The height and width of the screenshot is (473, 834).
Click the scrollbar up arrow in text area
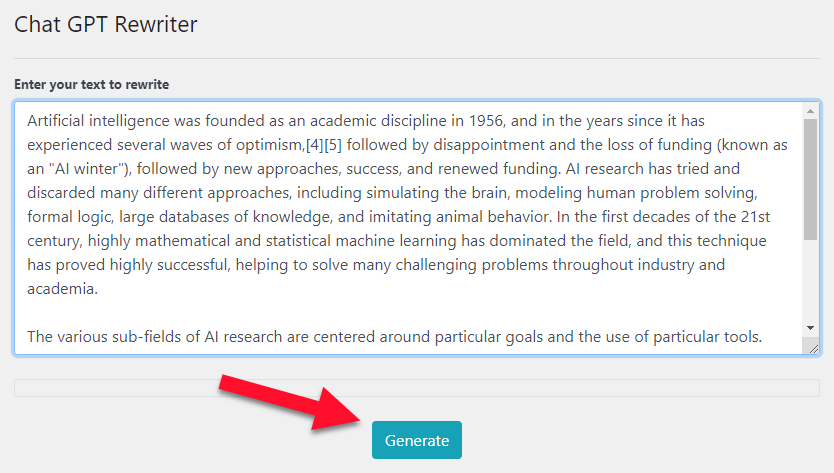(810, 111)
